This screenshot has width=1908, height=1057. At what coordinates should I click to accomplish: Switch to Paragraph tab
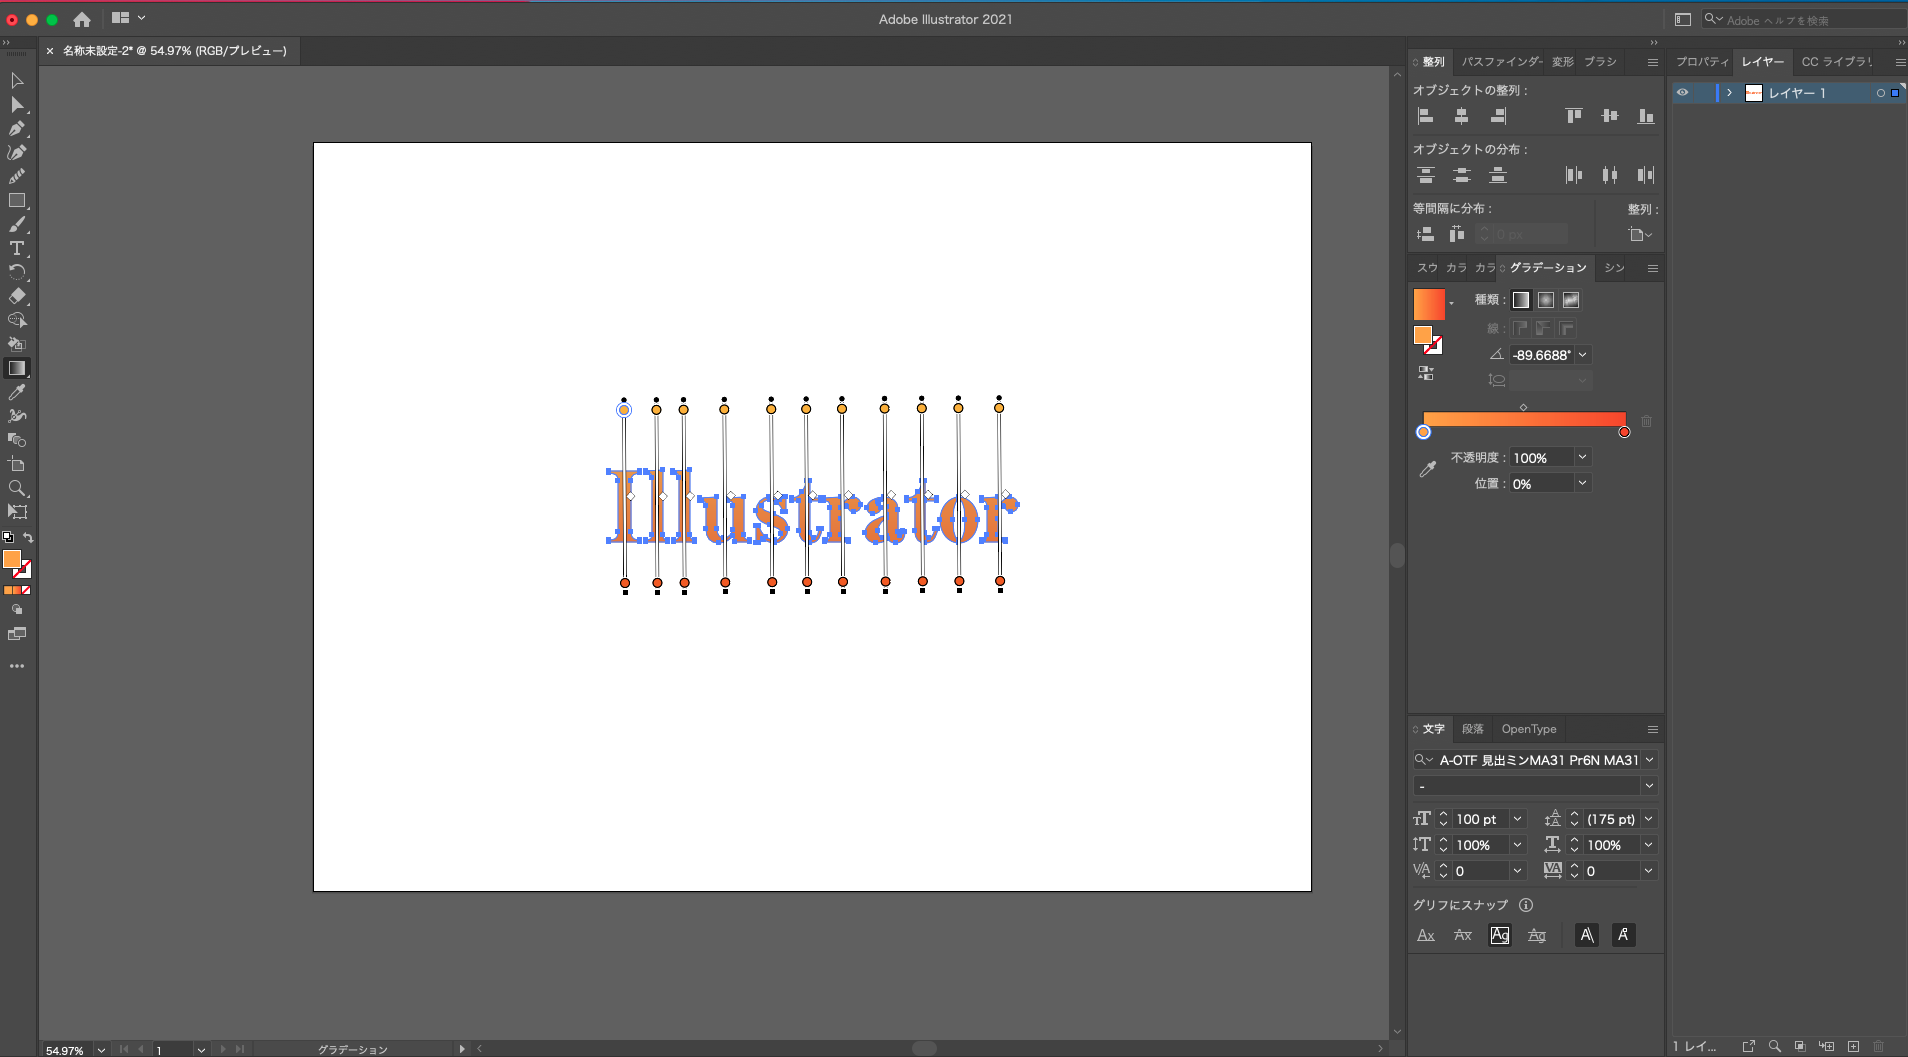(x=1473, y=729)
